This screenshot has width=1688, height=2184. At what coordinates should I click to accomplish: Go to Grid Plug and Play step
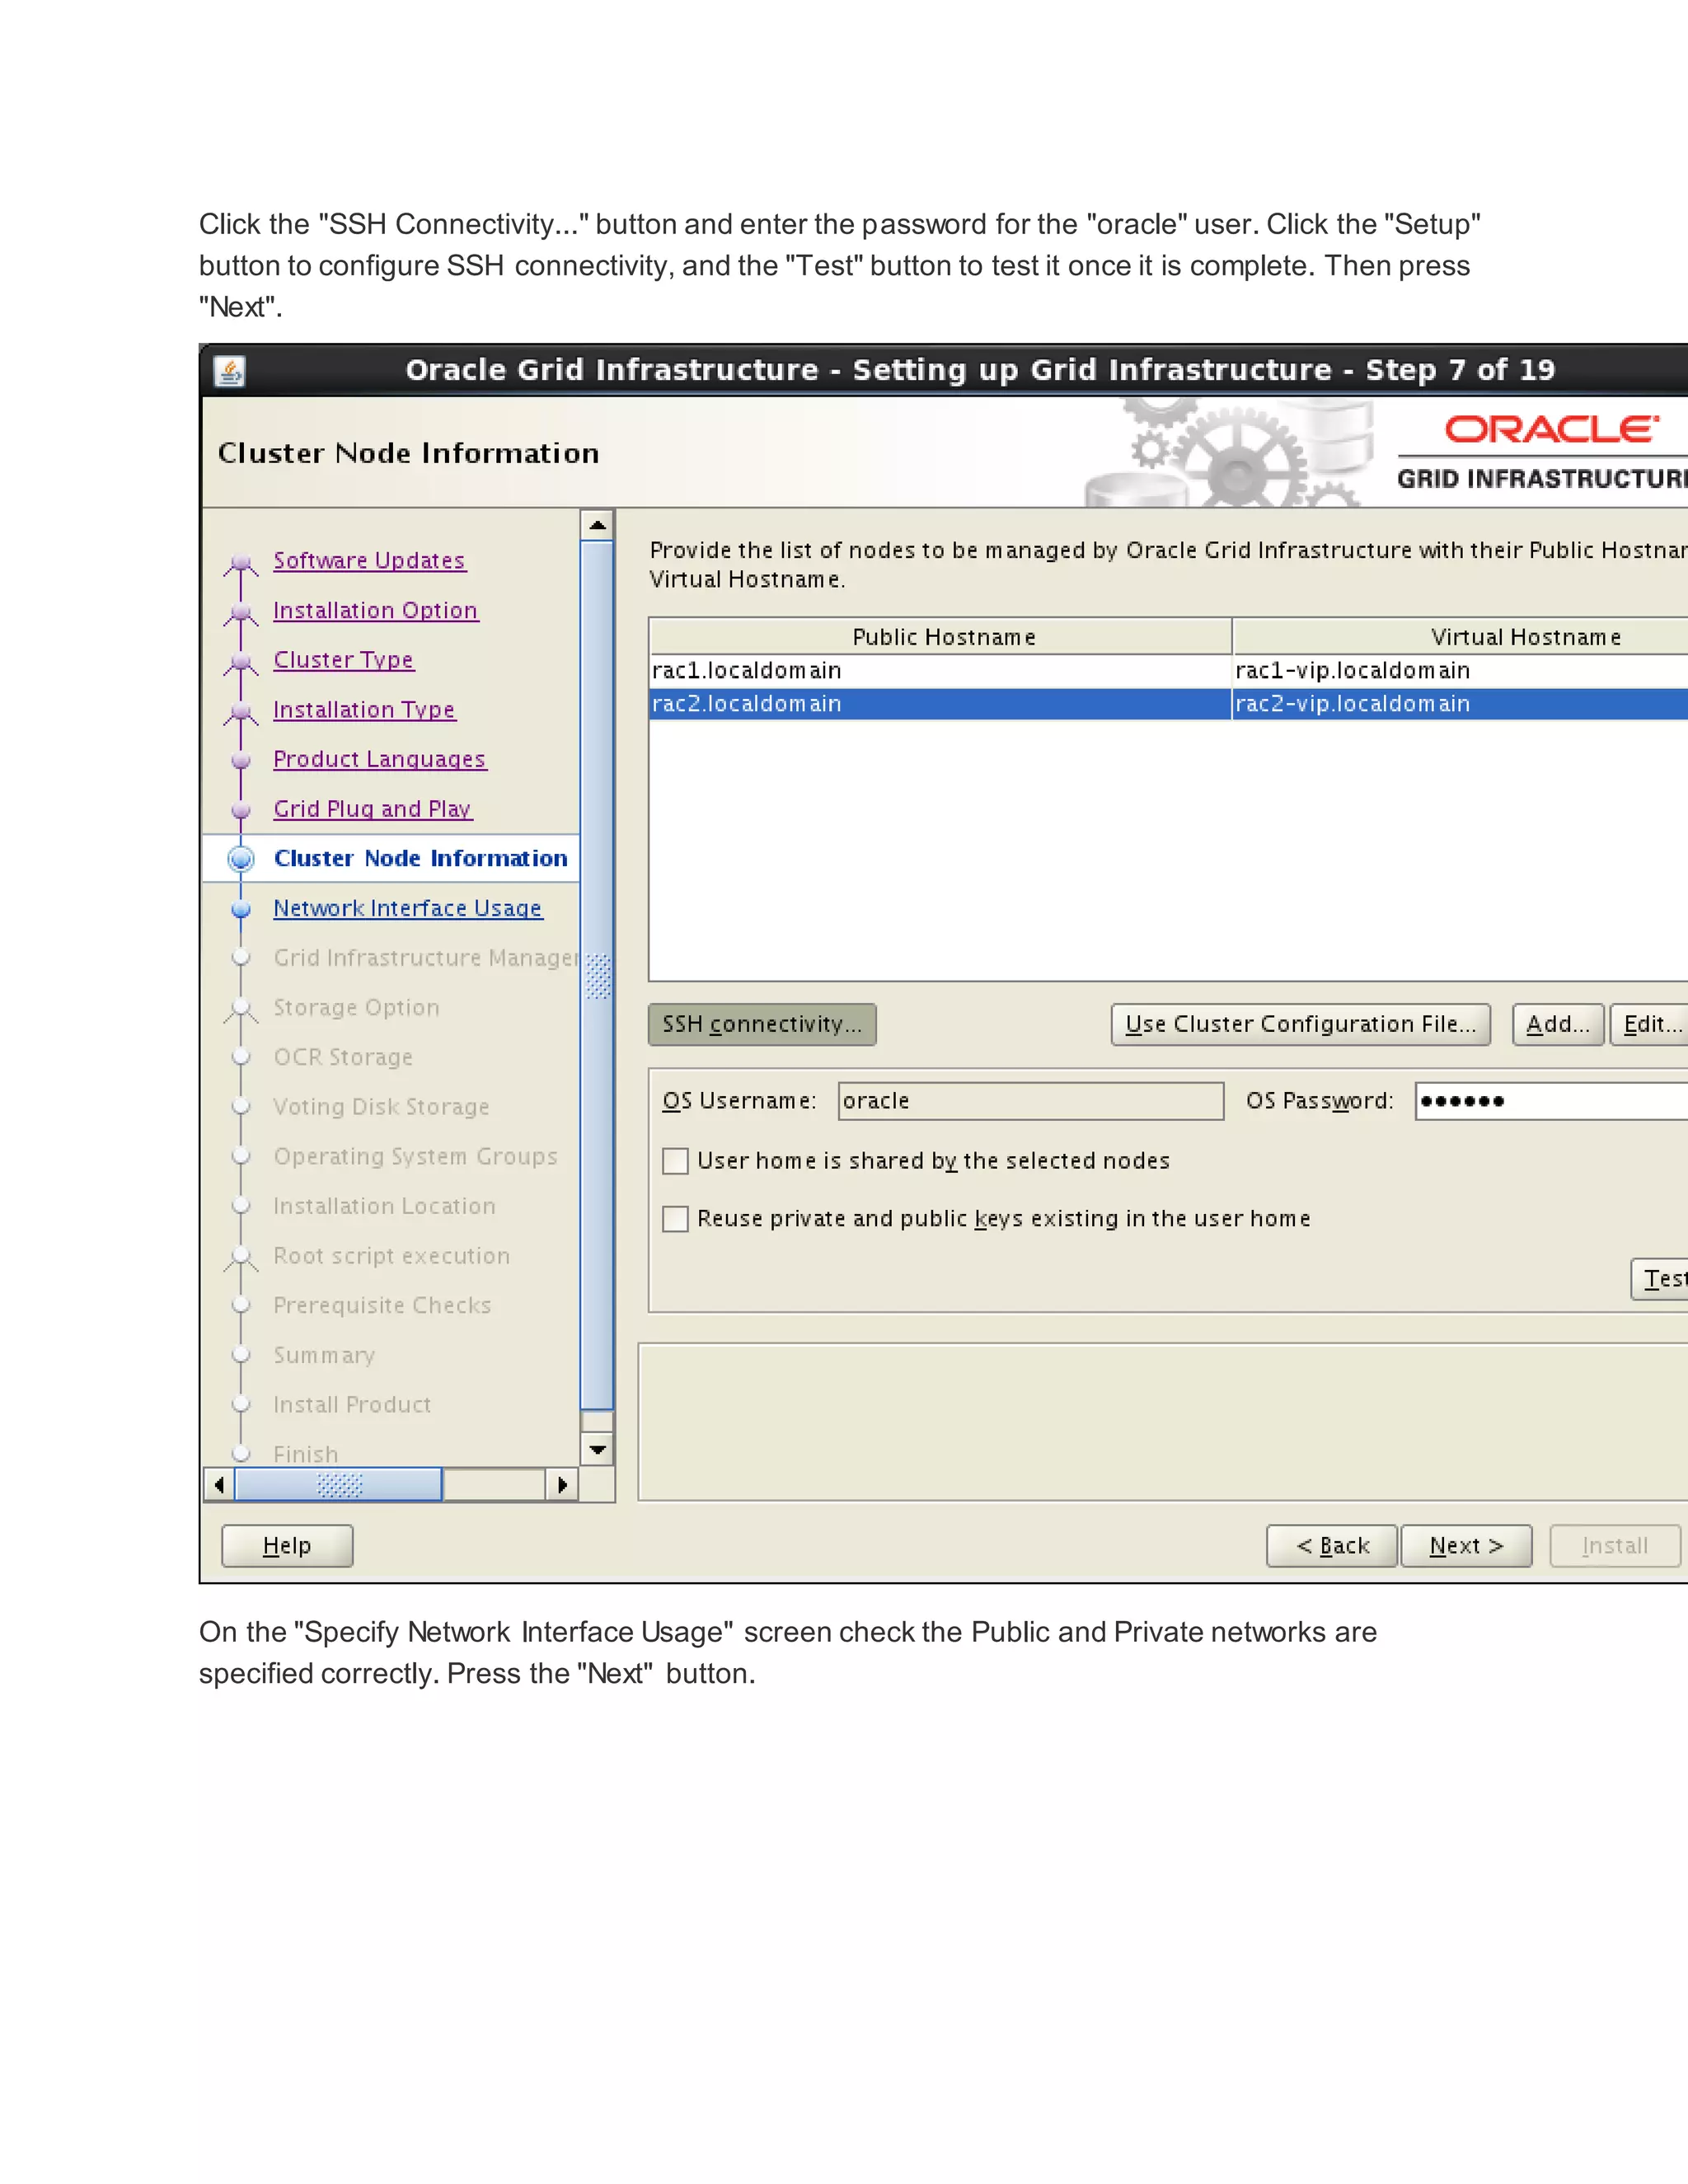click(x=372, y=809)
